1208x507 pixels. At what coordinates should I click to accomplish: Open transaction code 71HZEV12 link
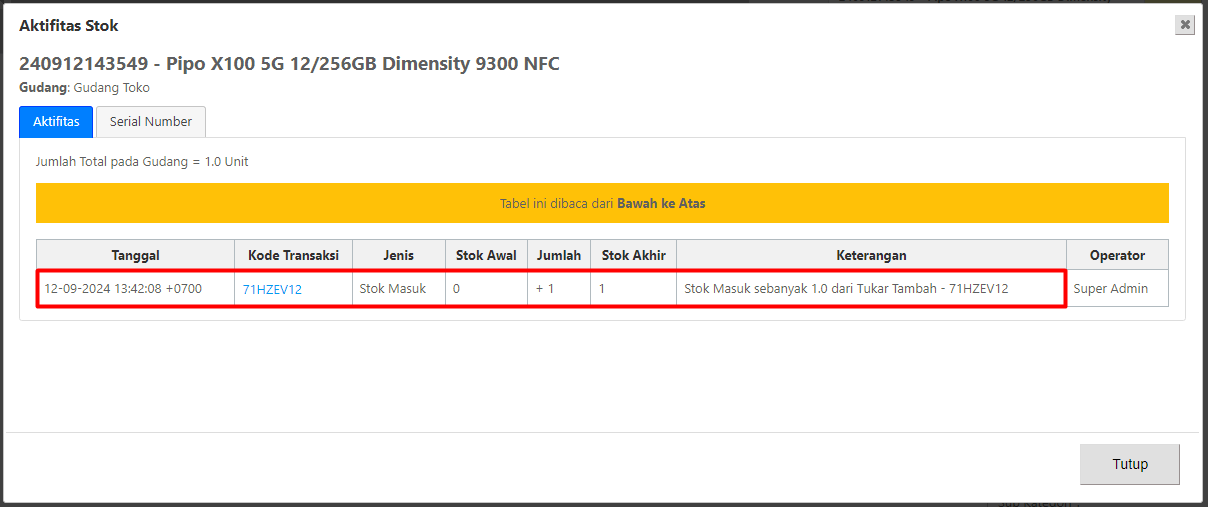[272, 289]
